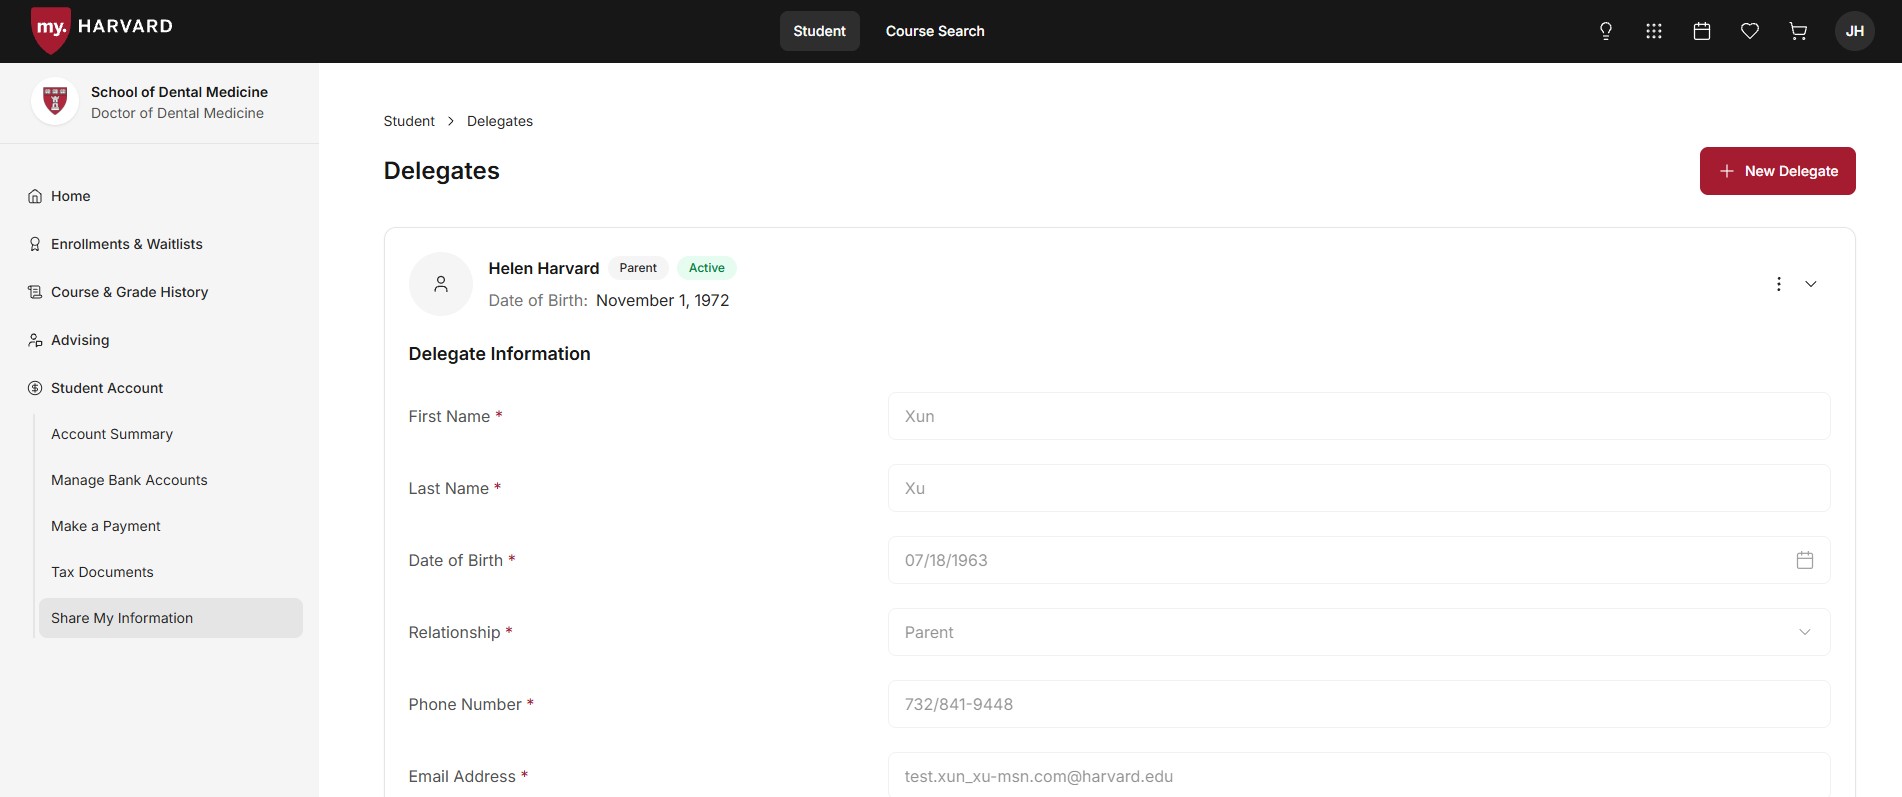The width and height of the screenshot is (1902, 797).
Task: Click the School of Dental Medicine title
Action: (x=179, y=92)
